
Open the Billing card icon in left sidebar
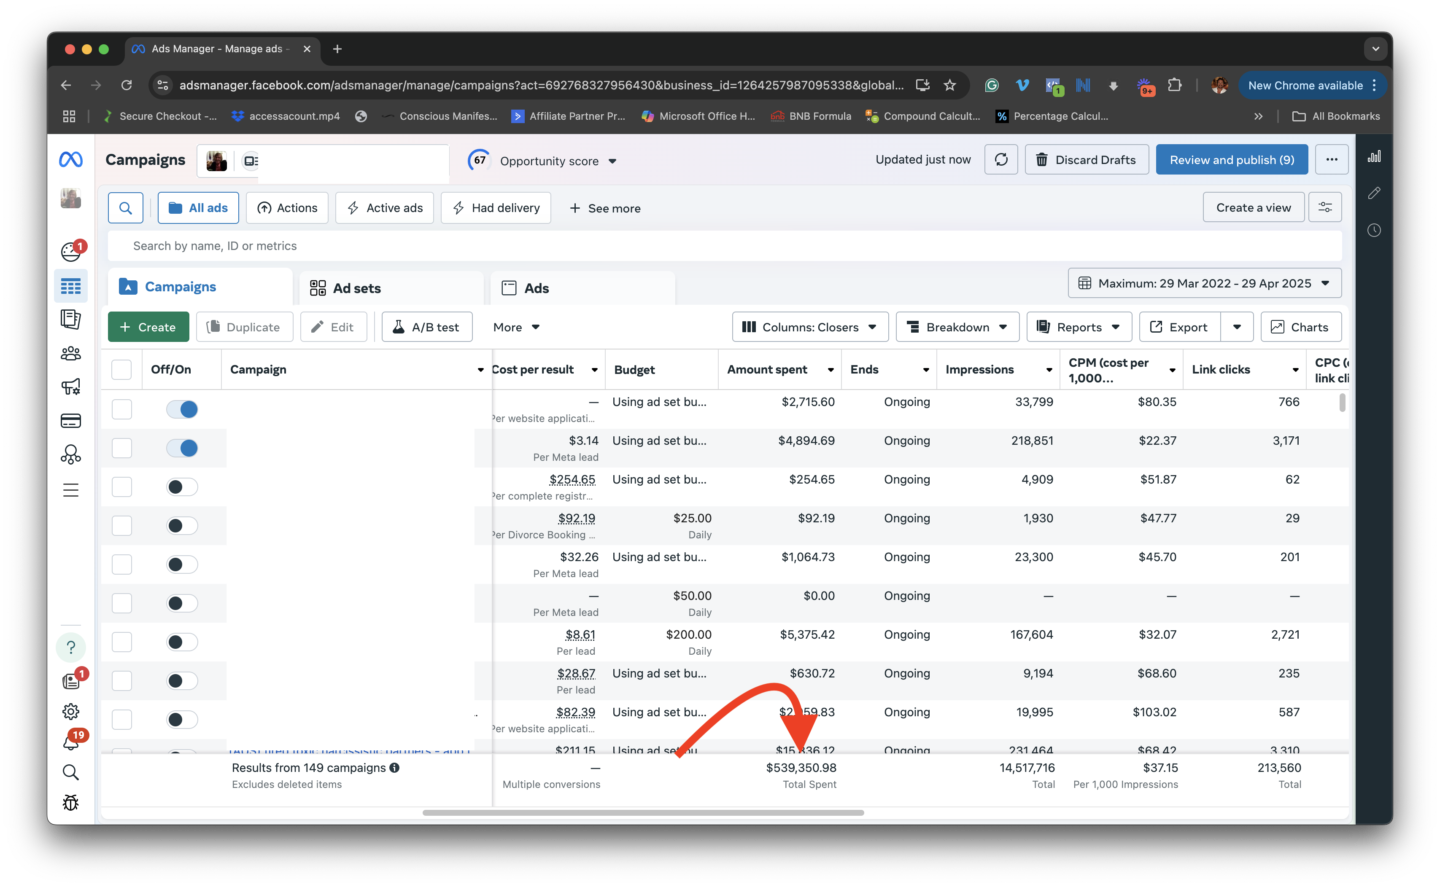pos(71,421)
